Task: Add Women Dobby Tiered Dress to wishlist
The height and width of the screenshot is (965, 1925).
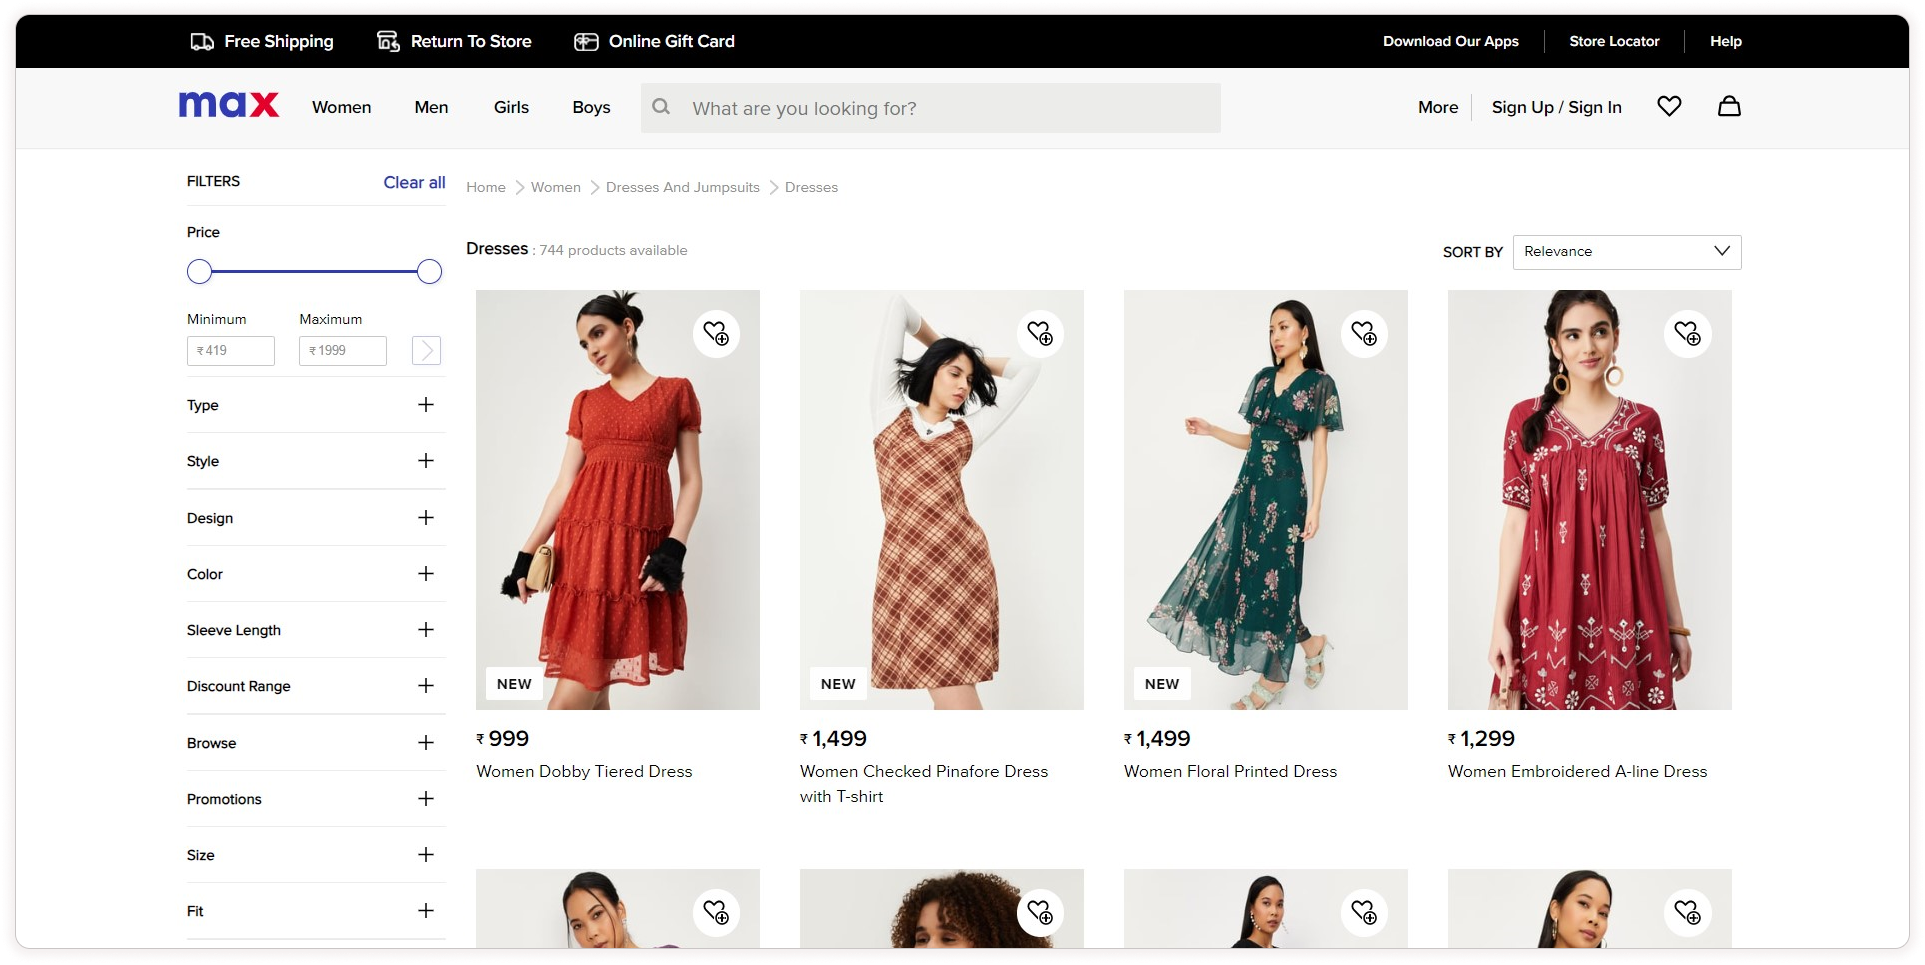Action: pos(716,333)
